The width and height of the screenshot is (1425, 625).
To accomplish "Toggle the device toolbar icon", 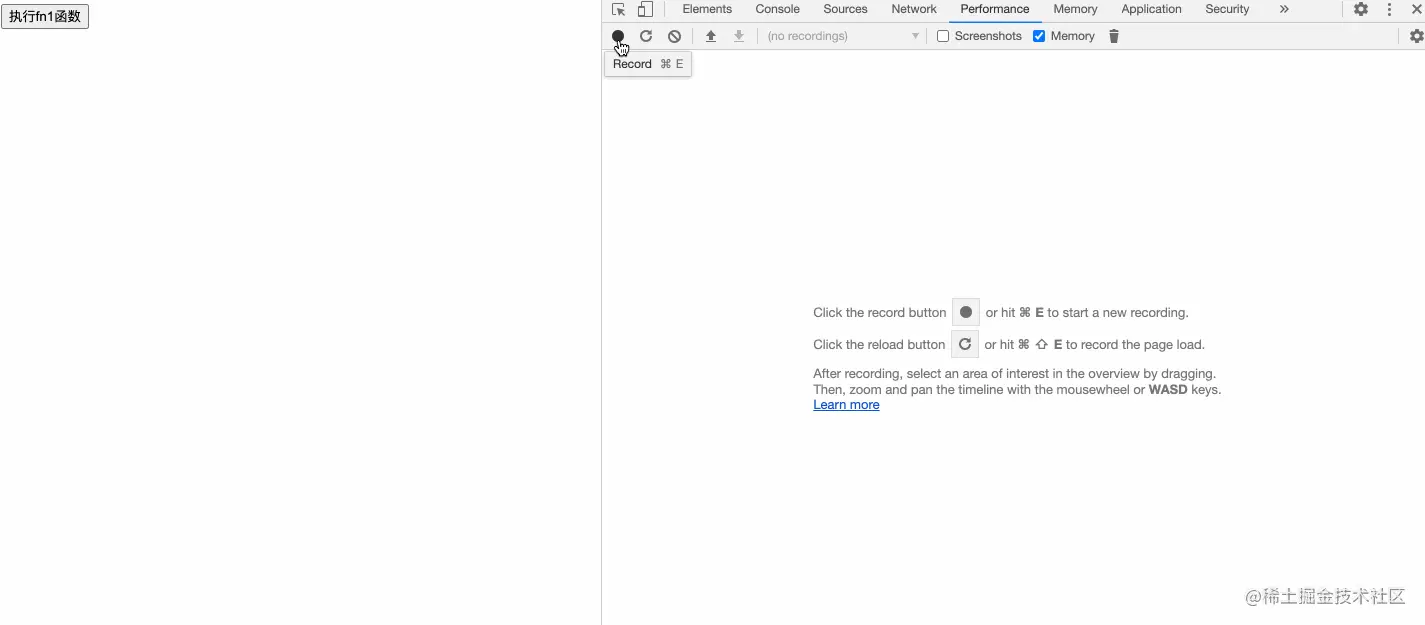I will click(x=645, y=9).
